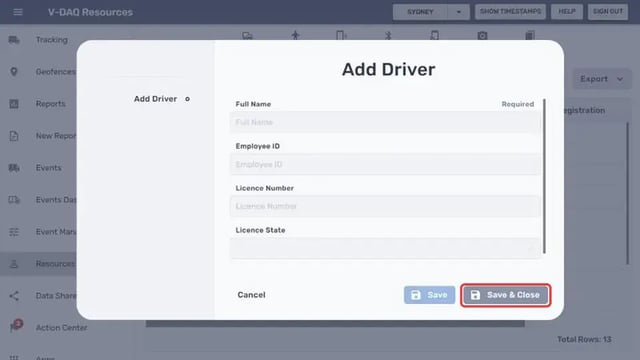Click the SIGN OUT button
This screenshot has height=360, width=640.
point(608,11)
